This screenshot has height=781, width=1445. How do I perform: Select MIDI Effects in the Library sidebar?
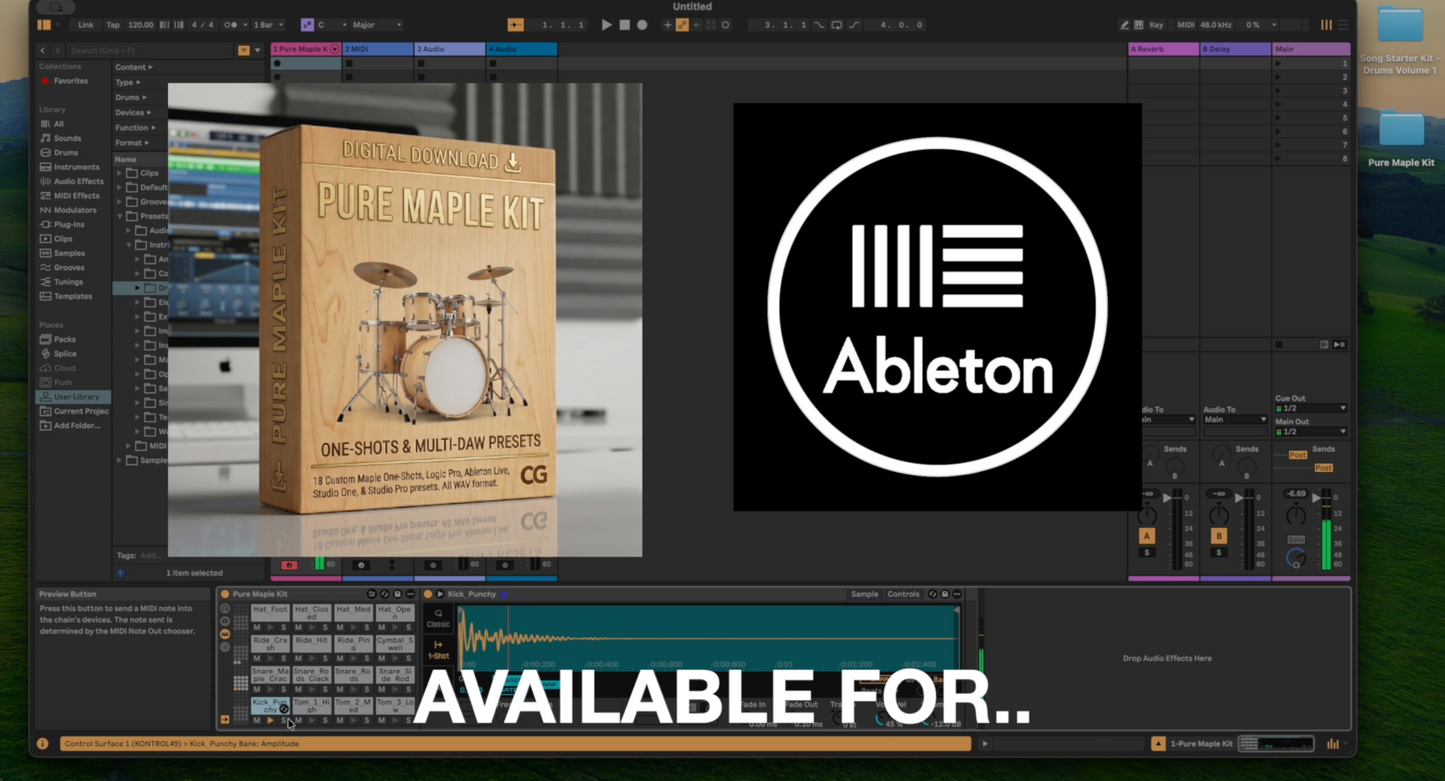[x=76, y=196]
